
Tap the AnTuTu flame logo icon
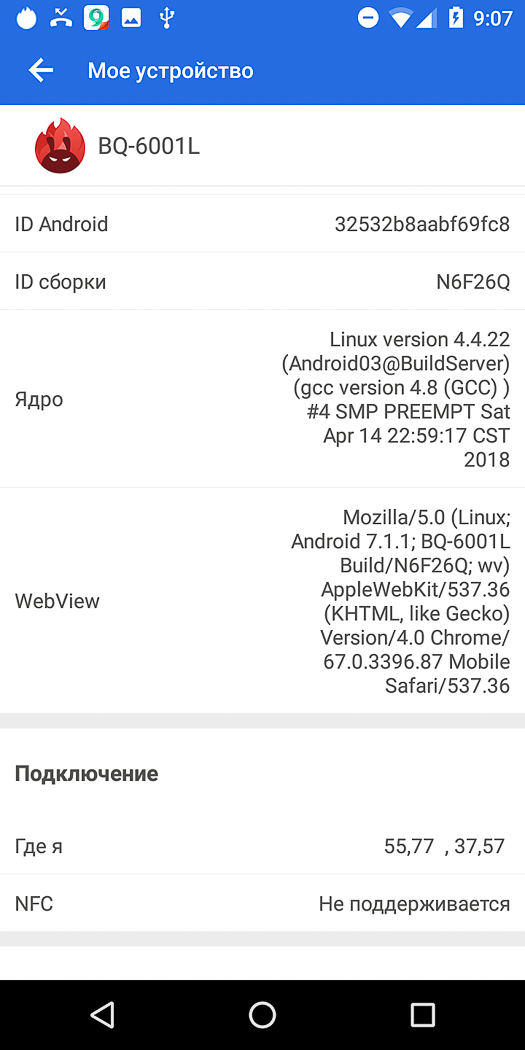pyautogui.click(x=60, y=146)
